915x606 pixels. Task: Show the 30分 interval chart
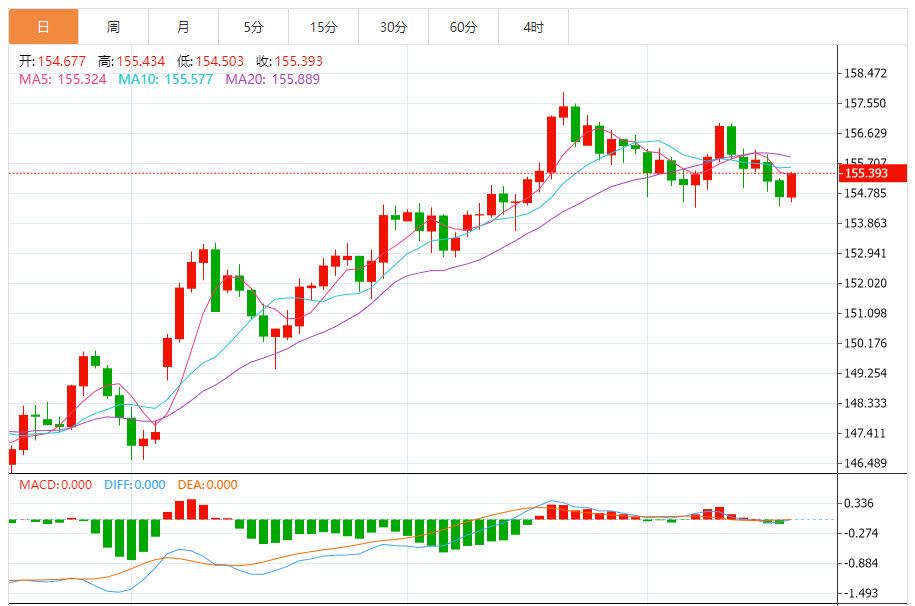click(393, 27)
